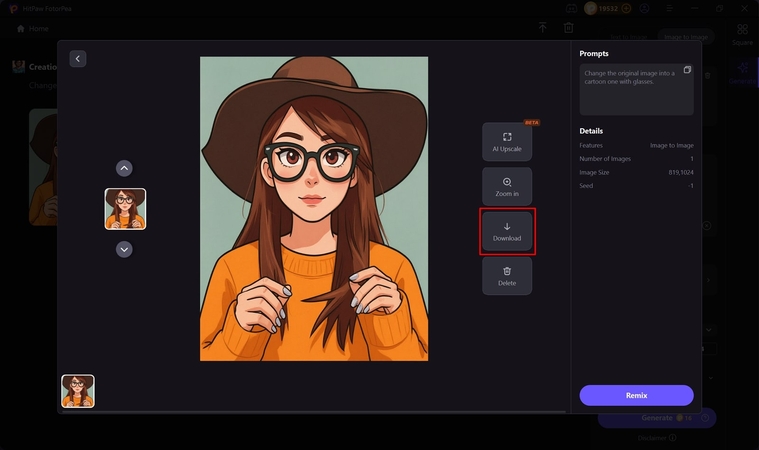Screen dimensions: 759x450
Task: Click the trash icon in the top toolbar
Action: click(569, 28)
